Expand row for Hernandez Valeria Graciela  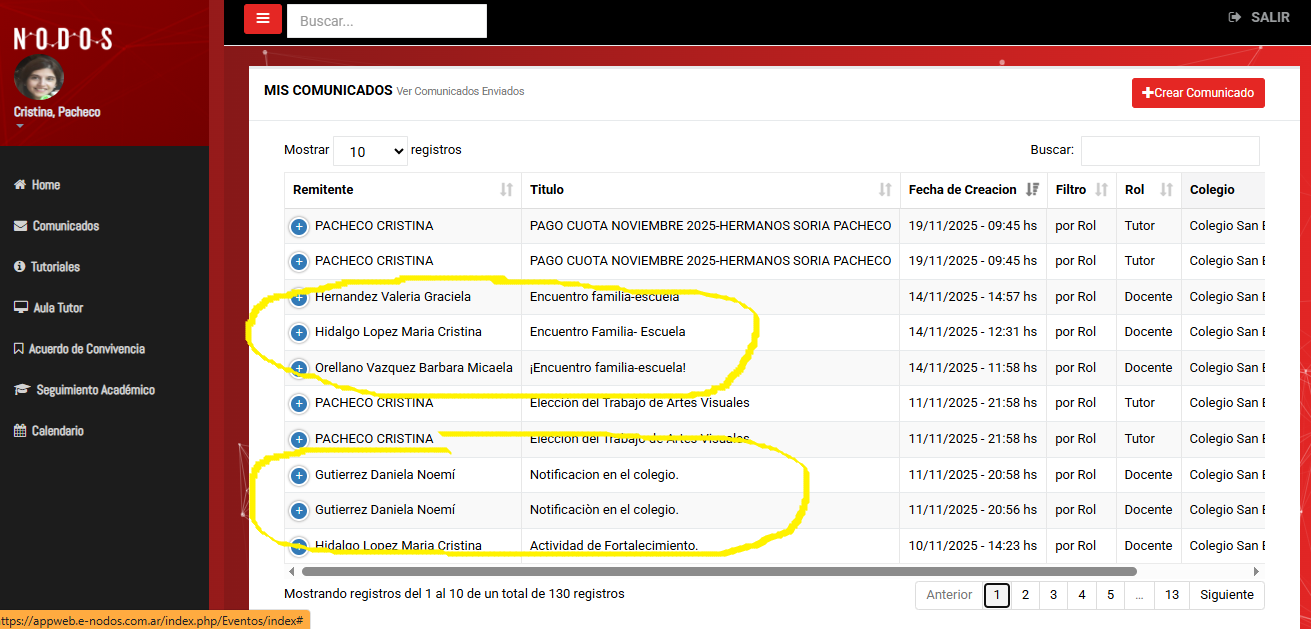298,297
